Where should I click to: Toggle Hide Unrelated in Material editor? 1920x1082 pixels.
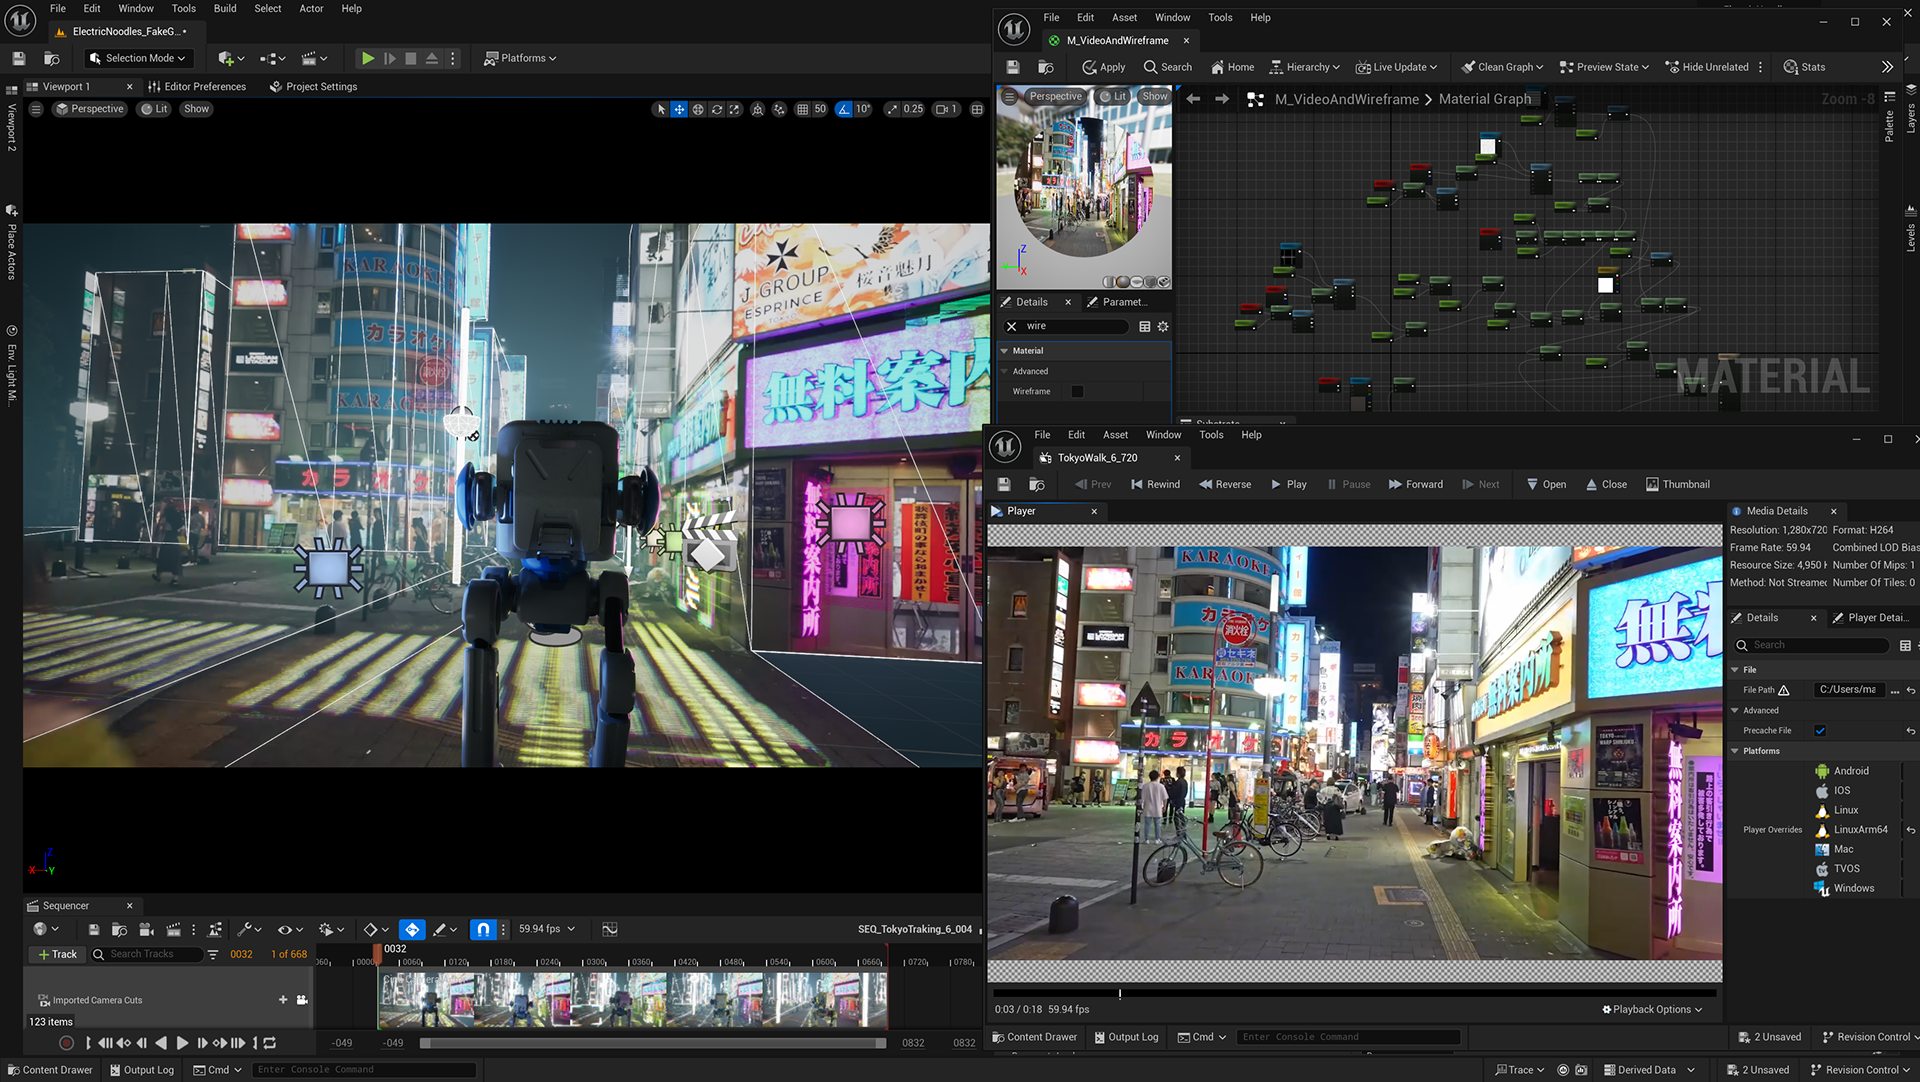(x=1707, y=67)
